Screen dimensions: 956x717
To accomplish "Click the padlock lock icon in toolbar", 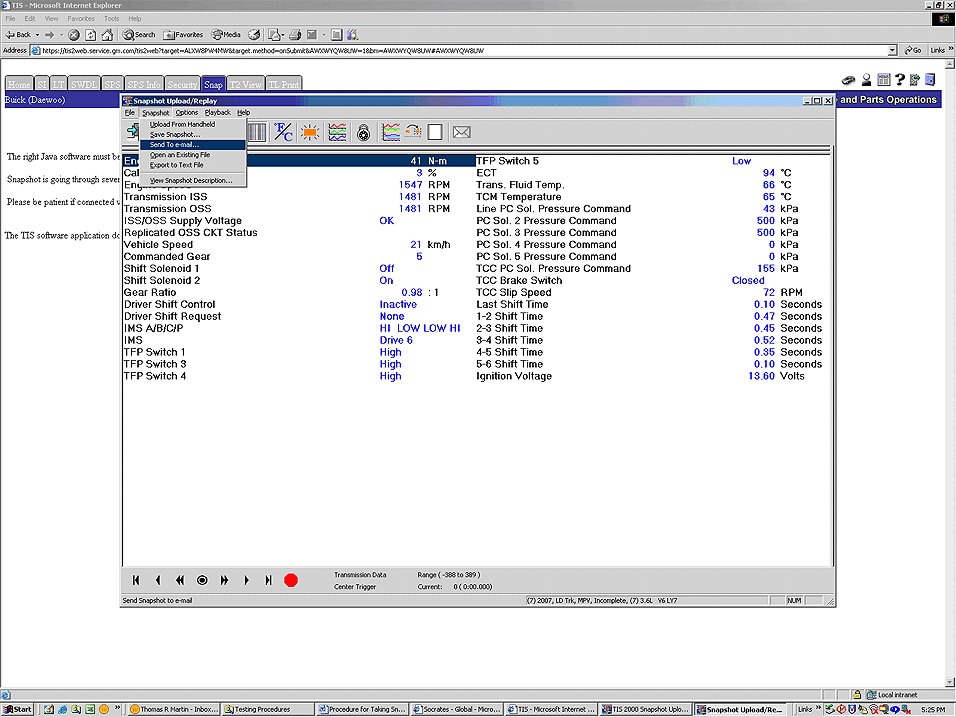I will pos(363,132).
